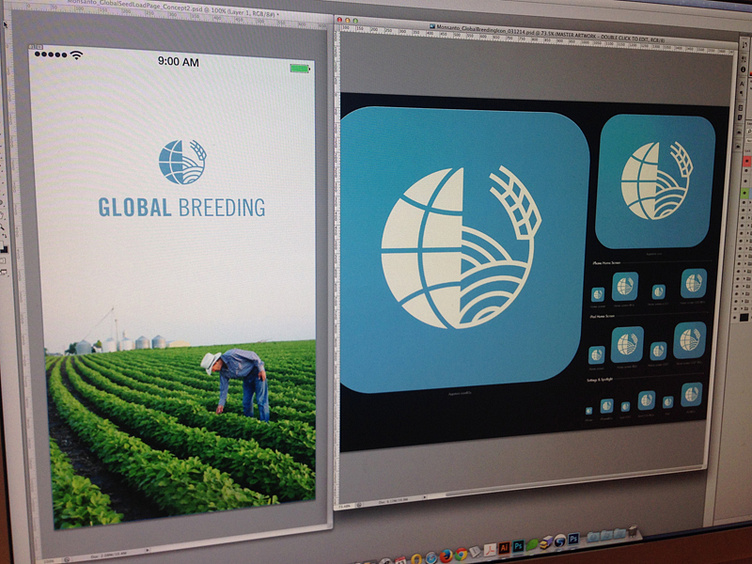Viewport: 752px width, 564px height.
Task: Hide the bottom black-thumbnail layer
Action: [735, 310]
